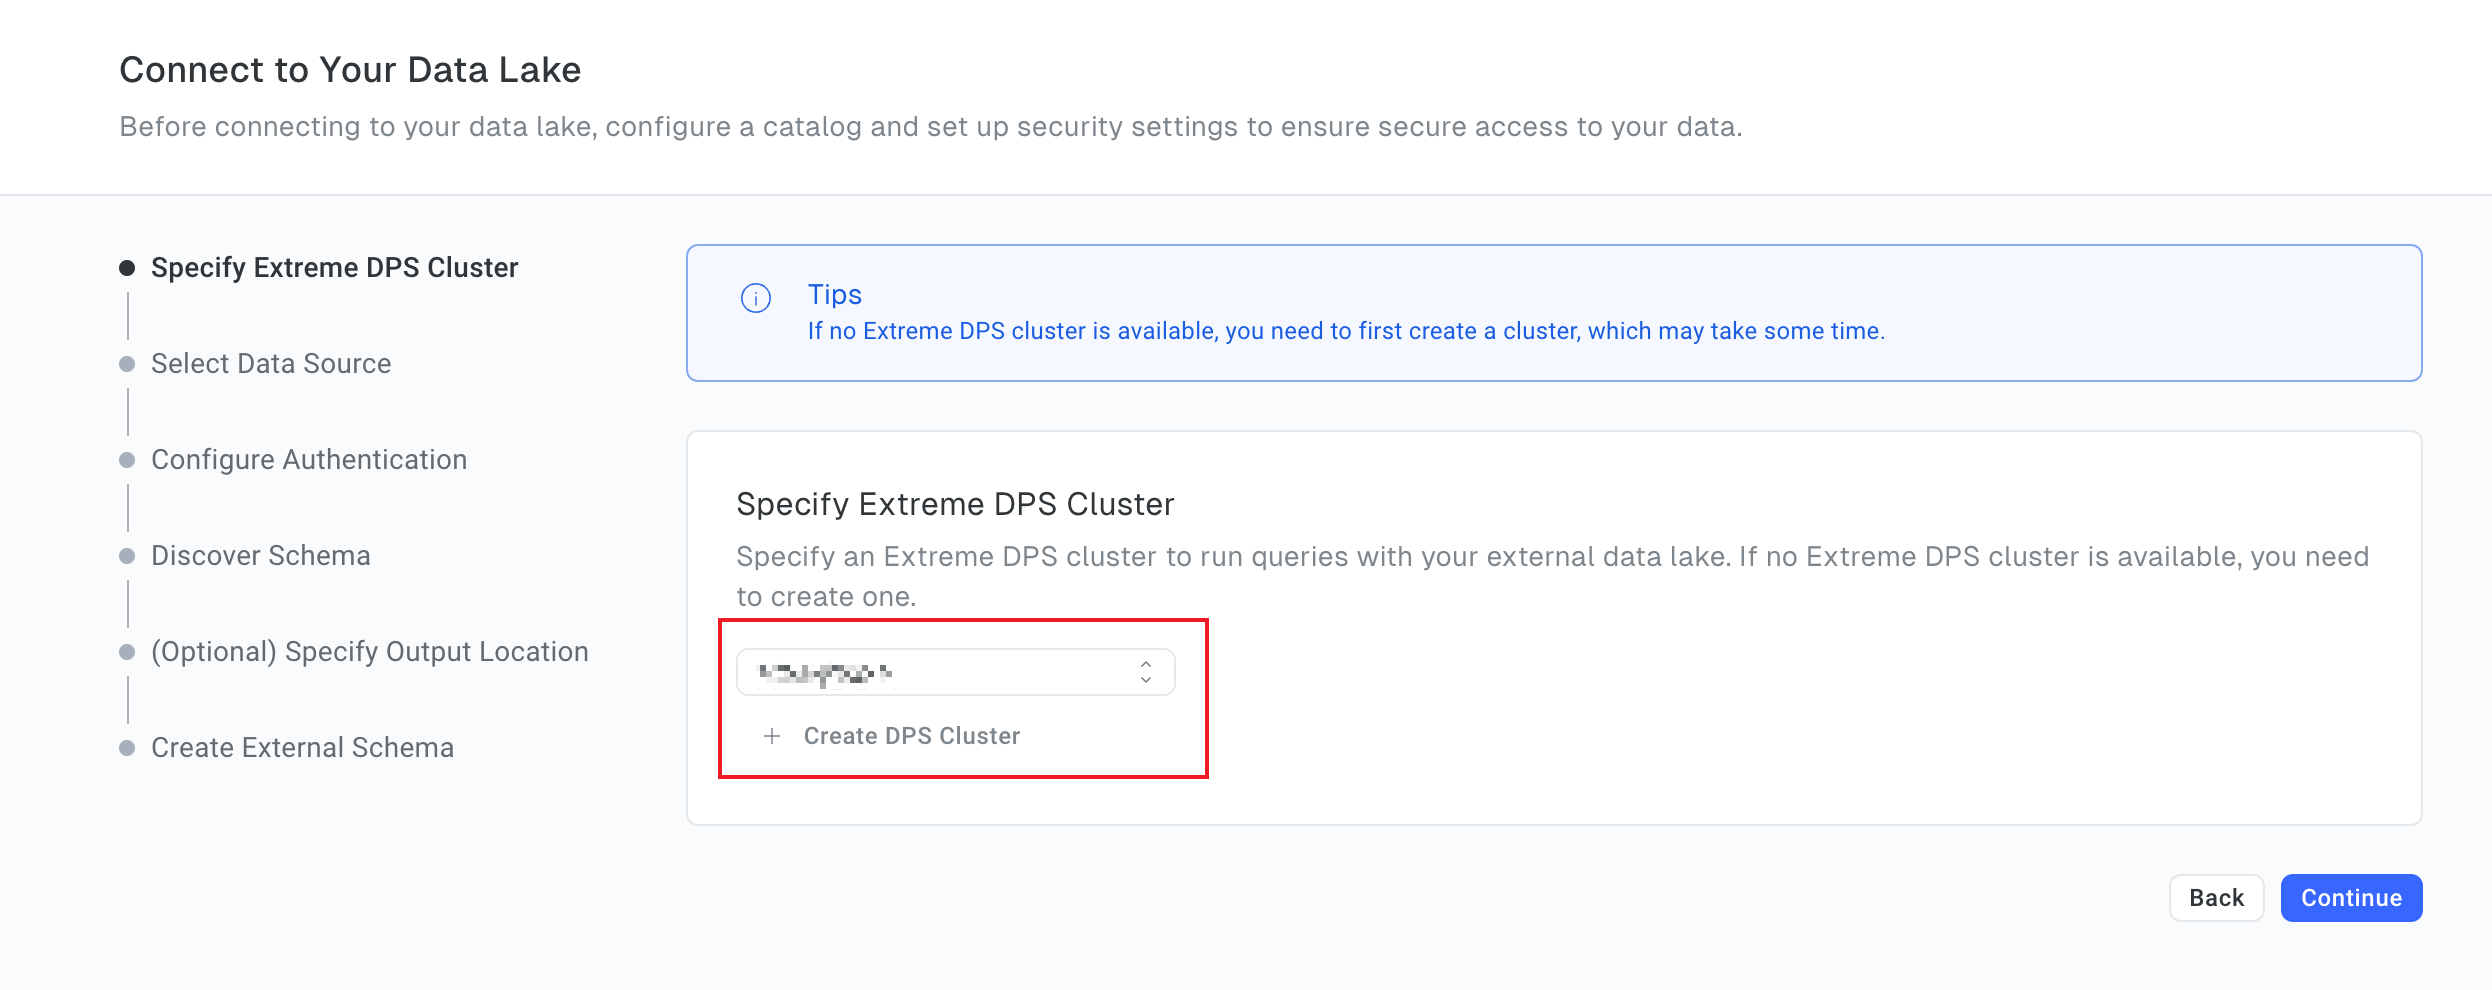
Task: Click the plus icon beside Create DPS Cluster
Action: coord(772,736)
